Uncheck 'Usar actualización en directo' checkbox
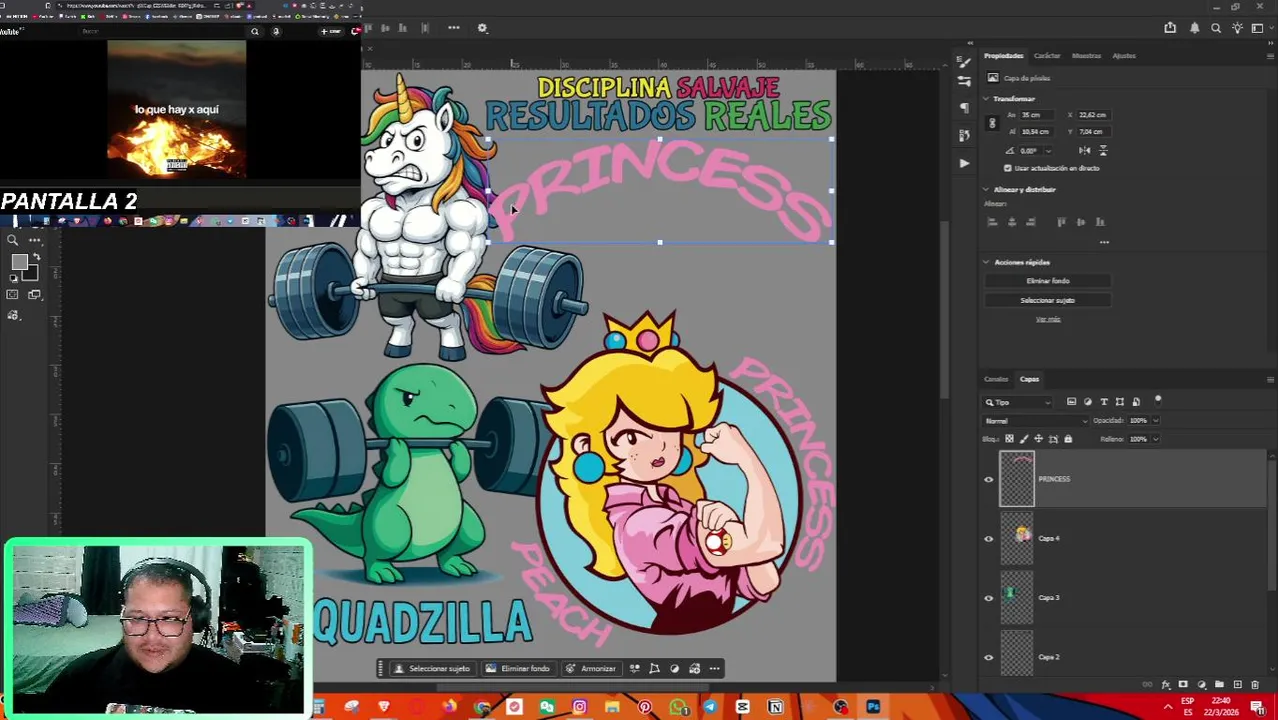1278x720 pixels. (x=1008, y=168)
